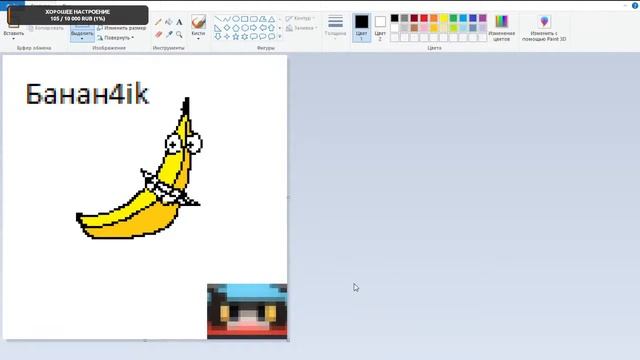
Task: Click the Банан4ik text on canvas
Action: [87, 94]
